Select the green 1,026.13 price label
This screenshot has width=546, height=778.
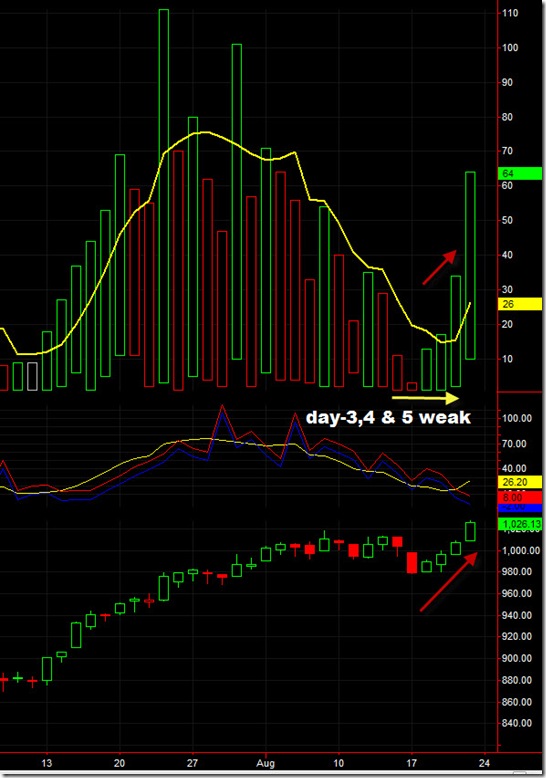(x=520, y=524)
